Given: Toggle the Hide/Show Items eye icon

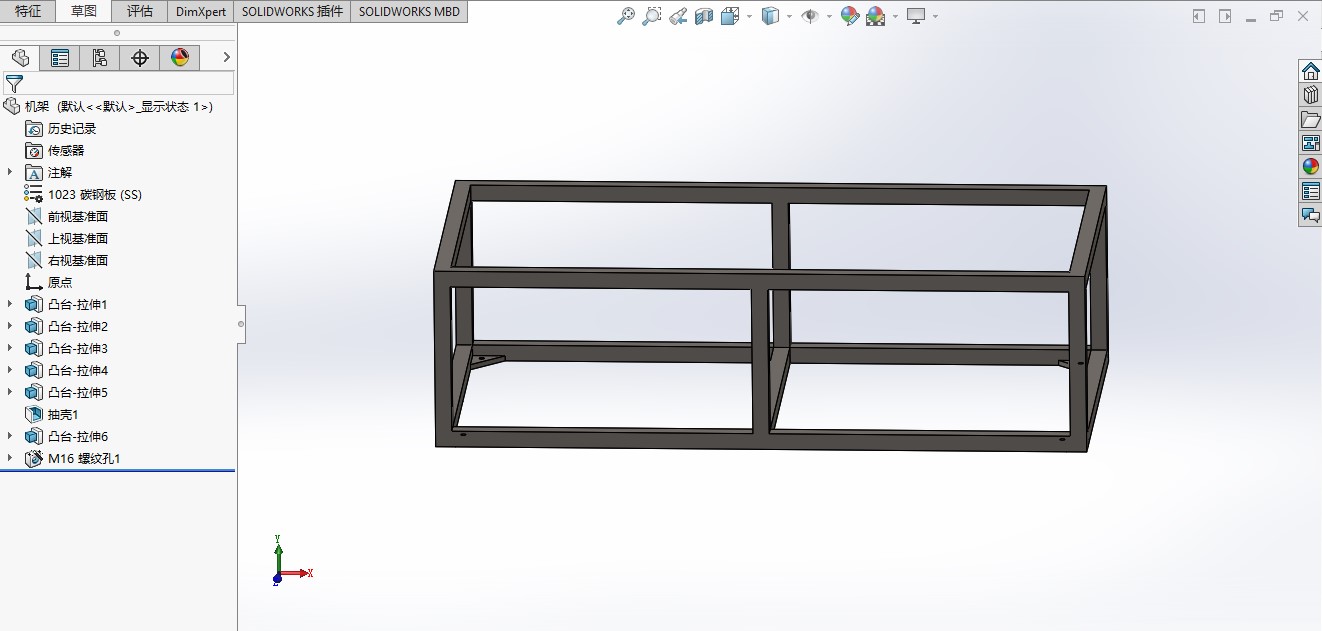Looking at the screenshot, I should (810, 16).
